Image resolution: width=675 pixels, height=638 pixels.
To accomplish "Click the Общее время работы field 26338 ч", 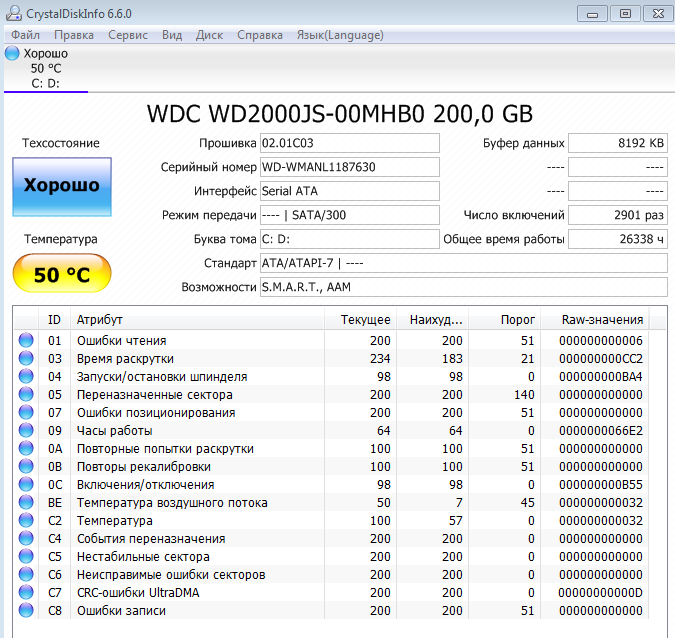I will coord(618,239).
